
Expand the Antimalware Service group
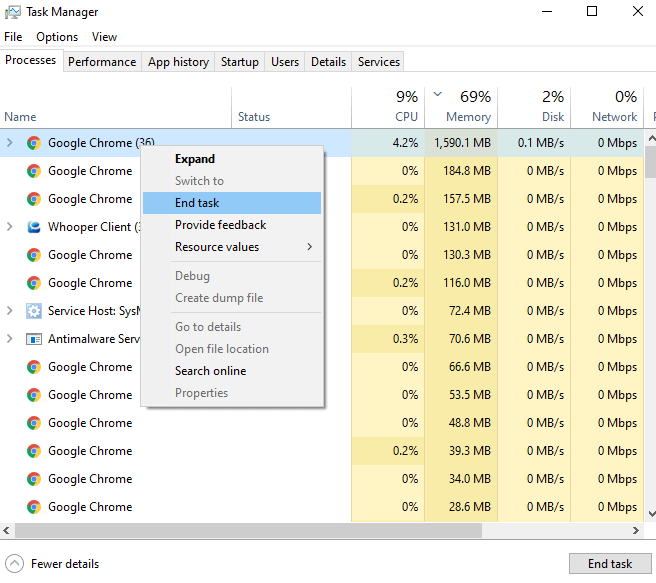[x=10, y=339]
